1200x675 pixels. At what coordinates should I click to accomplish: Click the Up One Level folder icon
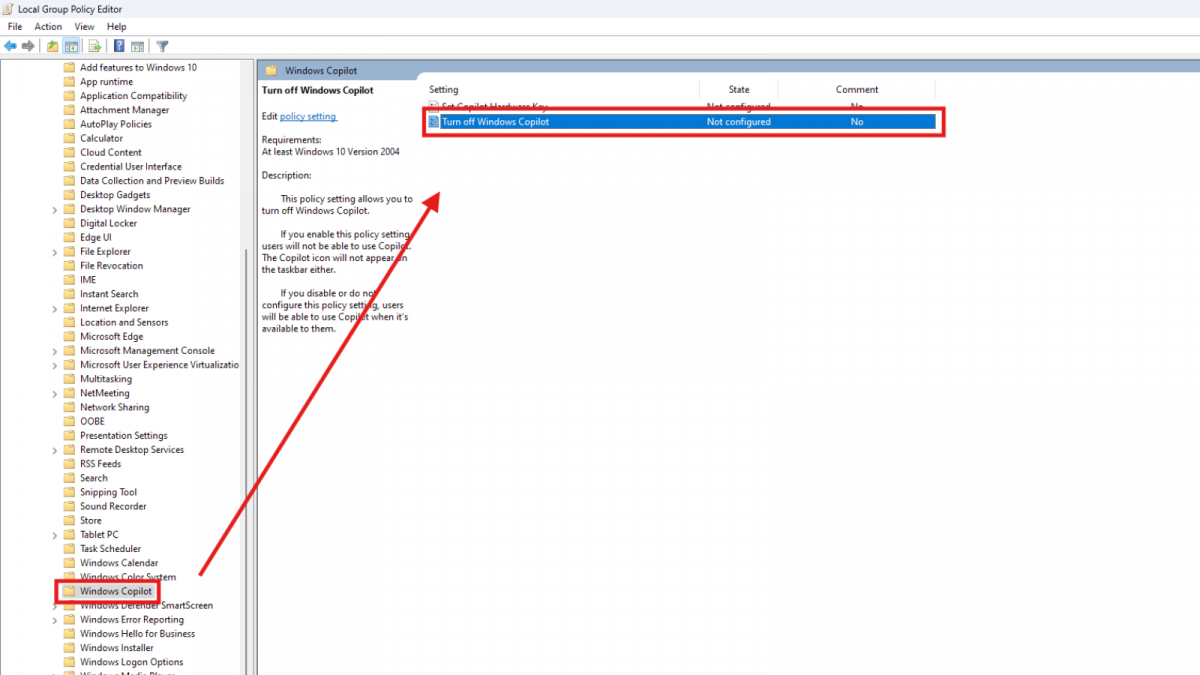point(53,46)
